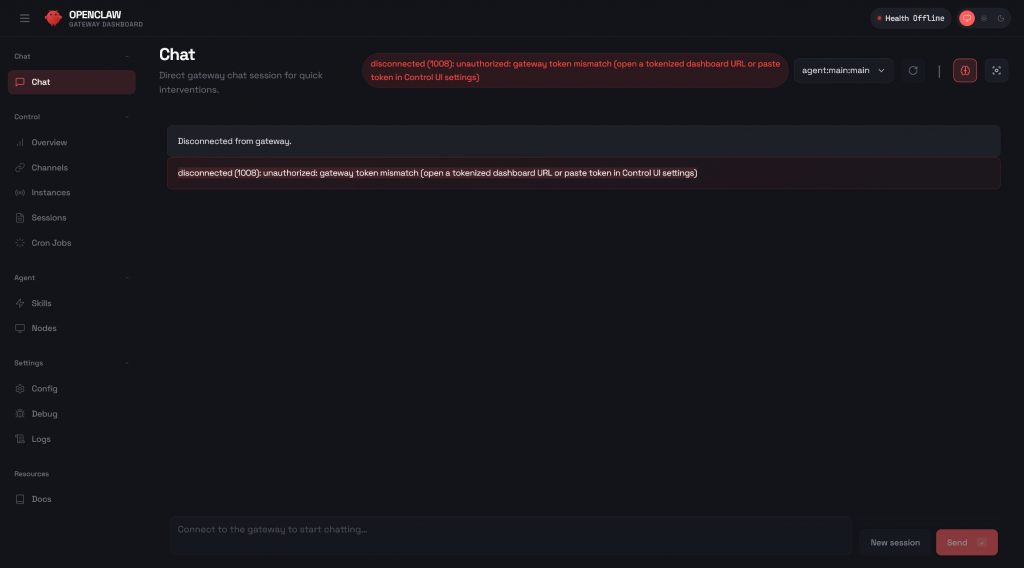Switch to dark theme moon icon
The image size is (1024, 568).
(1001, 18)
